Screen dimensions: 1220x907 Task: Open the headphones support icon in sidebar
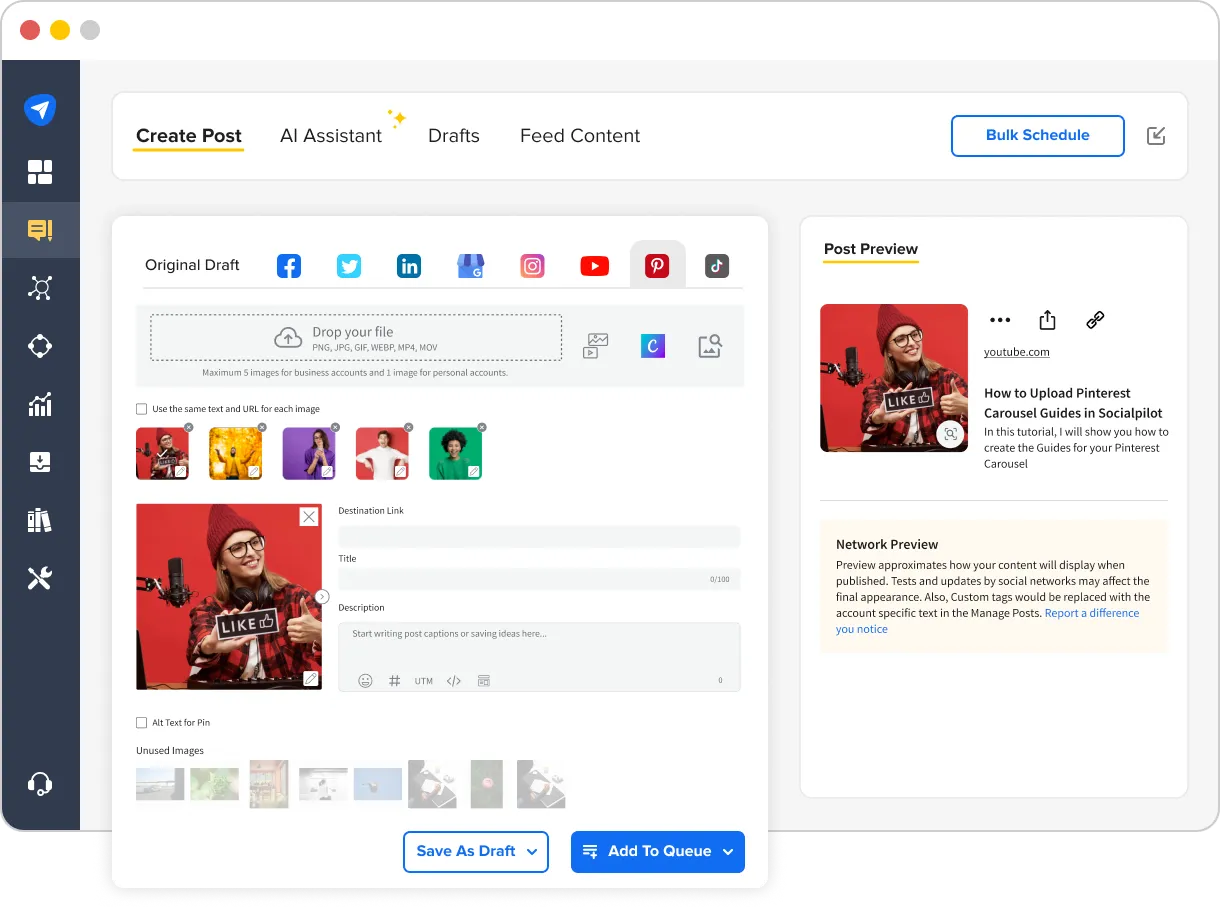(x=41, y=782)
